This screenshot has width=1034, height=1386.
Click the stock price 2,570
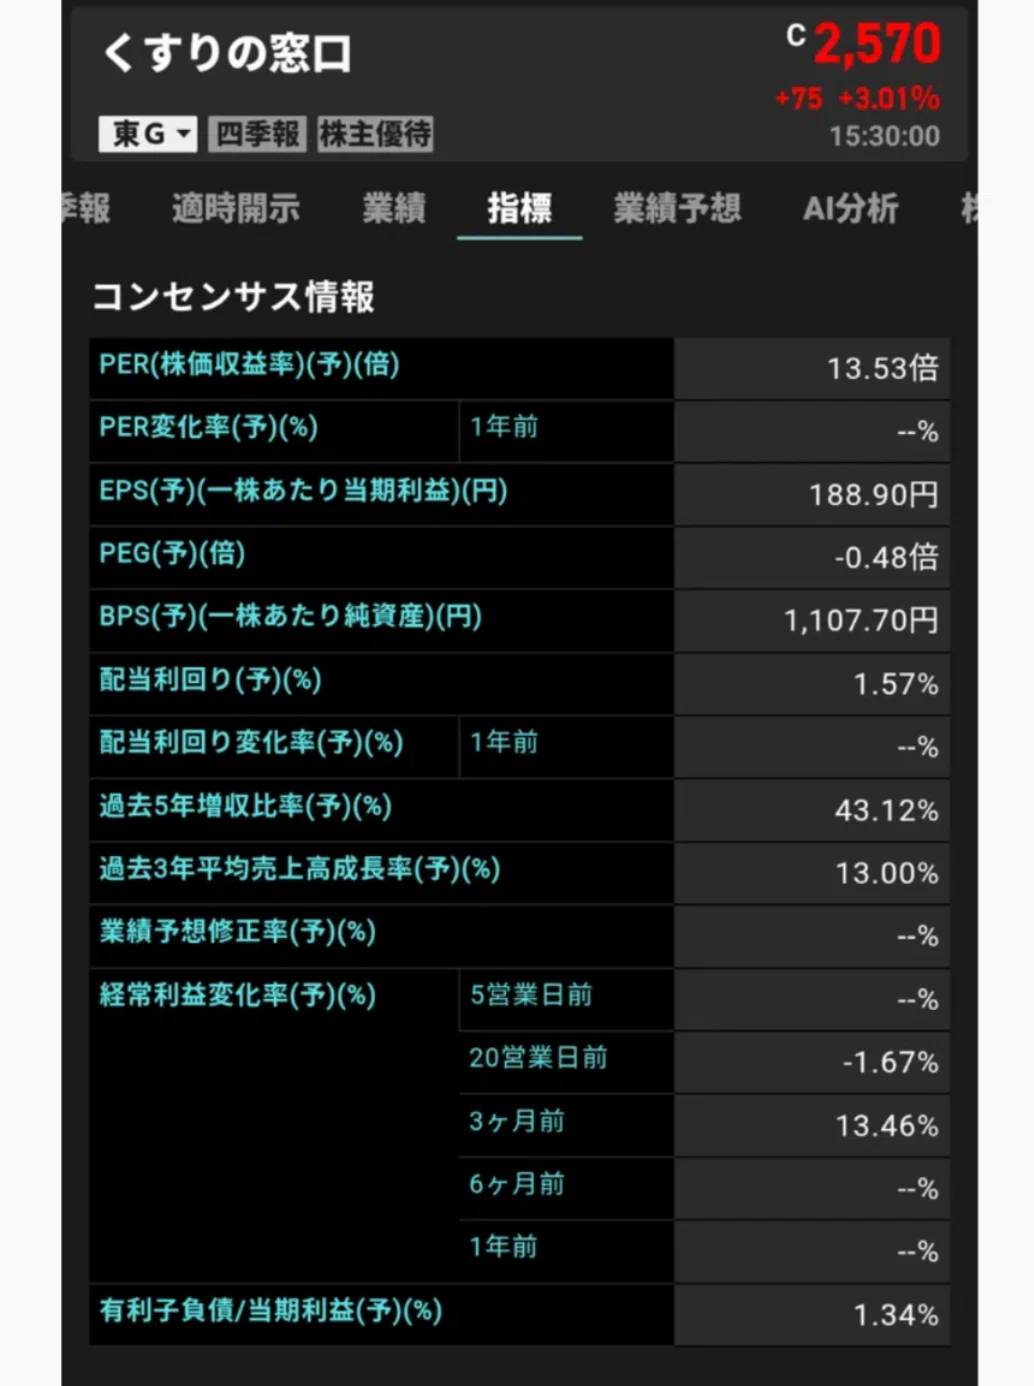click(877, 45)
